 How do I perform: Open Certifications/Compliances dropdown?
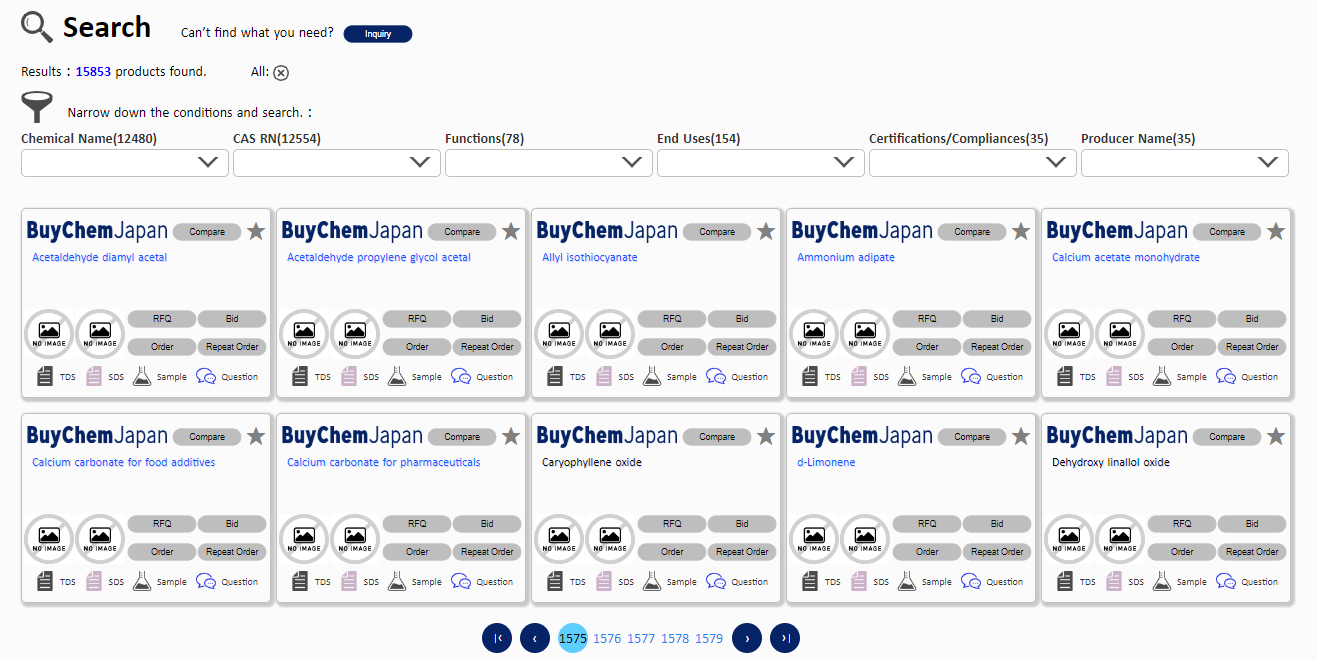(973, 163)
